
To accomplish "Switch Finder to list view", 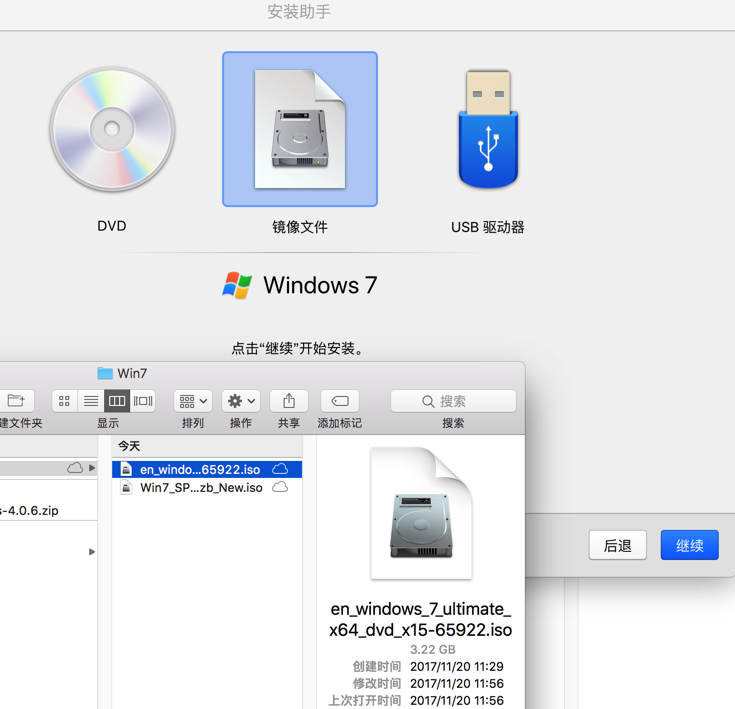I will click(x=91, y=401).
